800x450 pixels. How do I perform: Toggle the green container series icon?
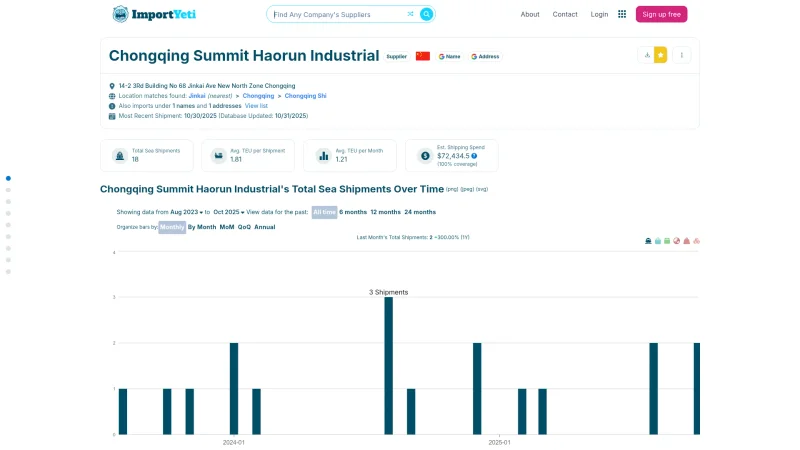pyautogui.click(x=667, y=241)
